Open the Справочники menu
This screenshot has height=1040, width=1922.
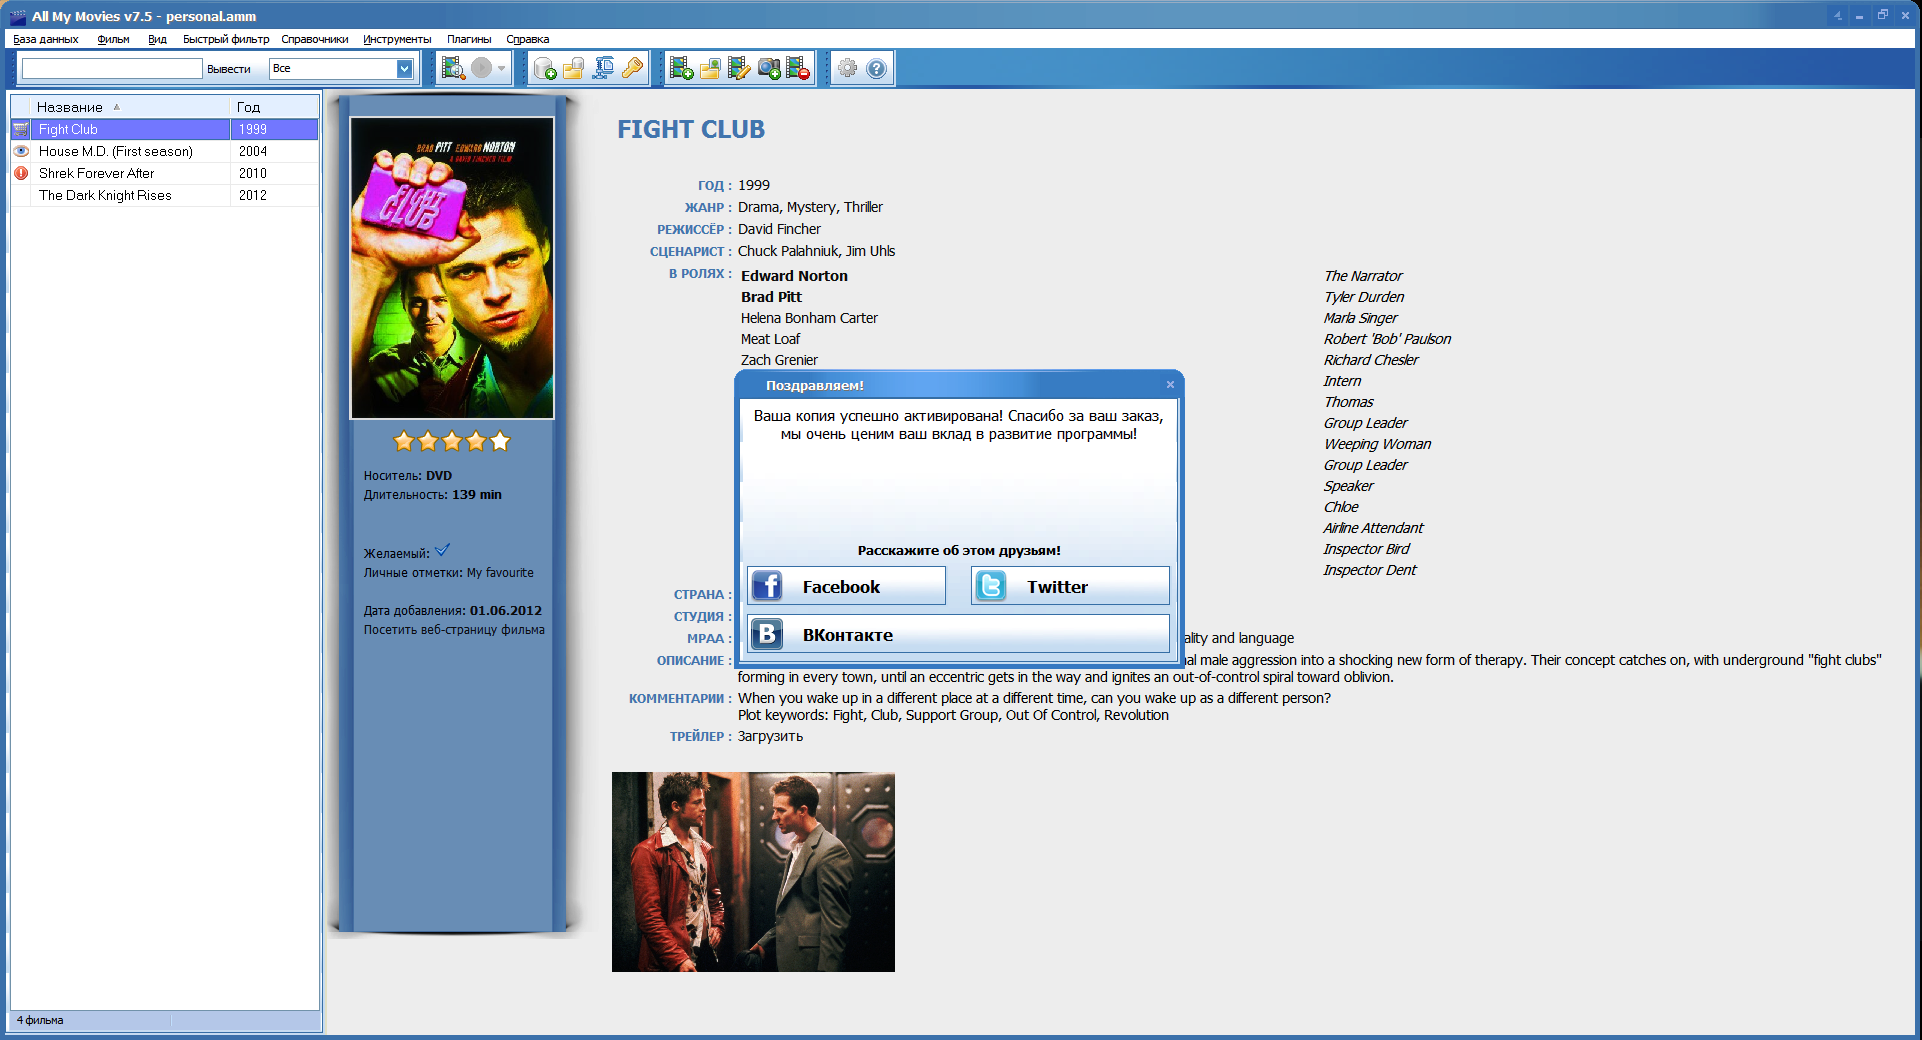tap(314, 39)
